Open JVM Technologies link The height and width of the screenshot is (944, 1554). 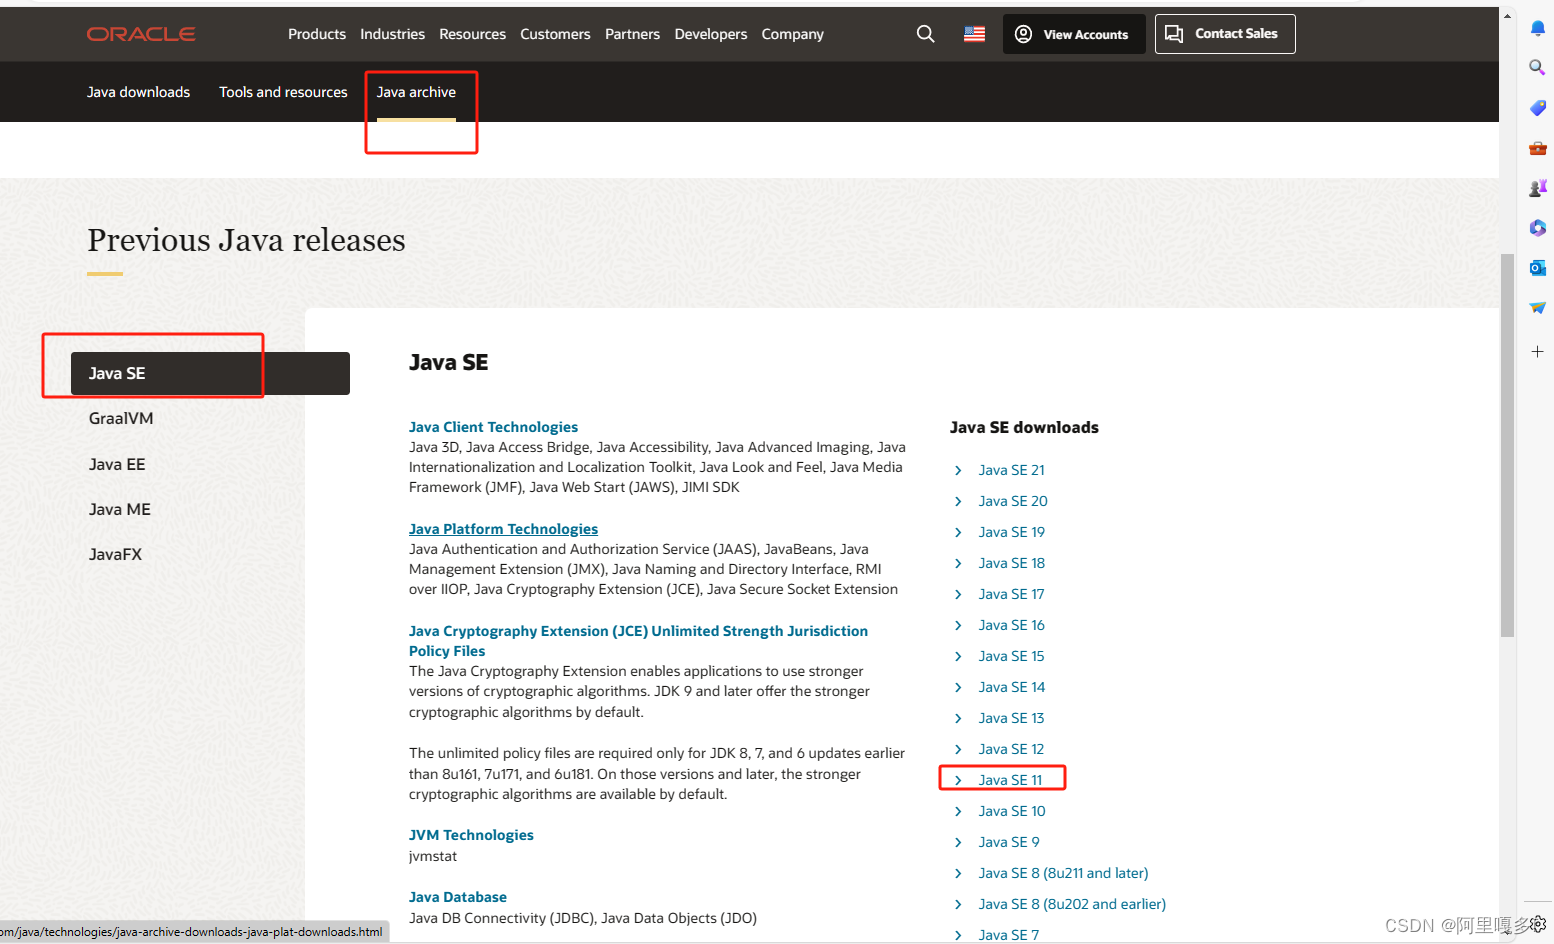[471, 835]
